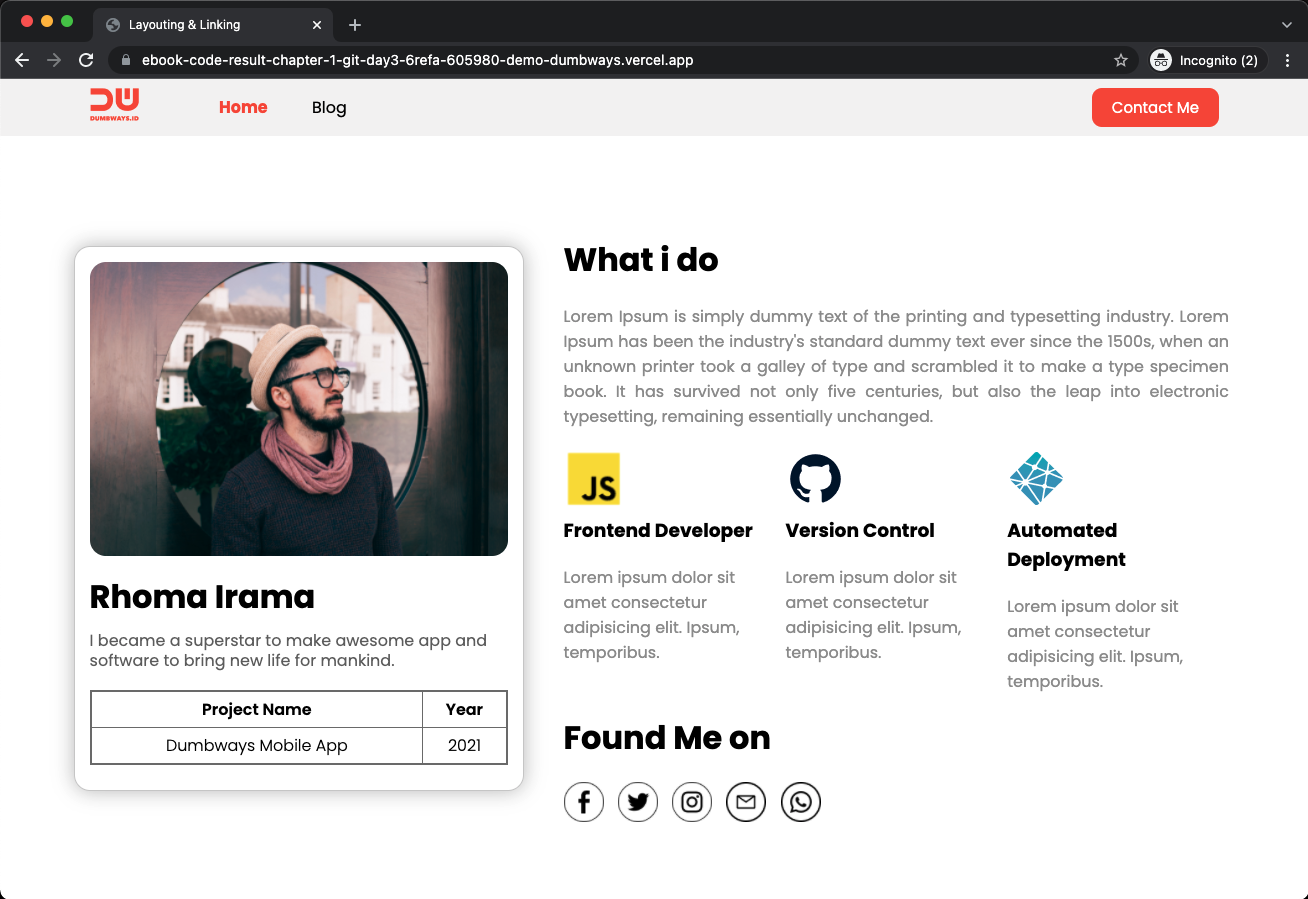Click the superstar bio paragraph
The height and width of the screenshot is (899, 1308).
tap(288, 650)
